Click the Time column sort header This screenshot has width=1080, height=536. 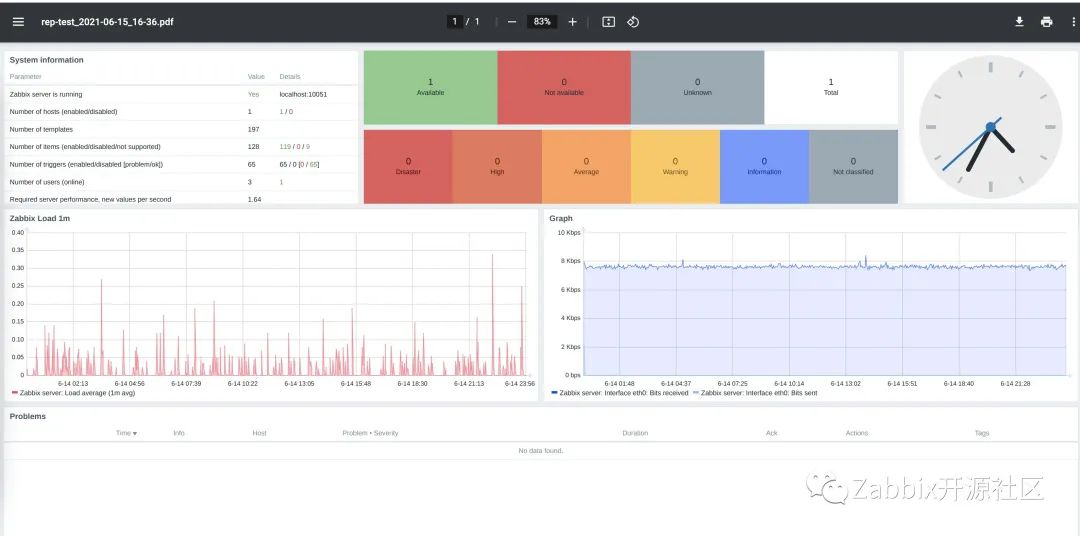[x=126, y=433]
